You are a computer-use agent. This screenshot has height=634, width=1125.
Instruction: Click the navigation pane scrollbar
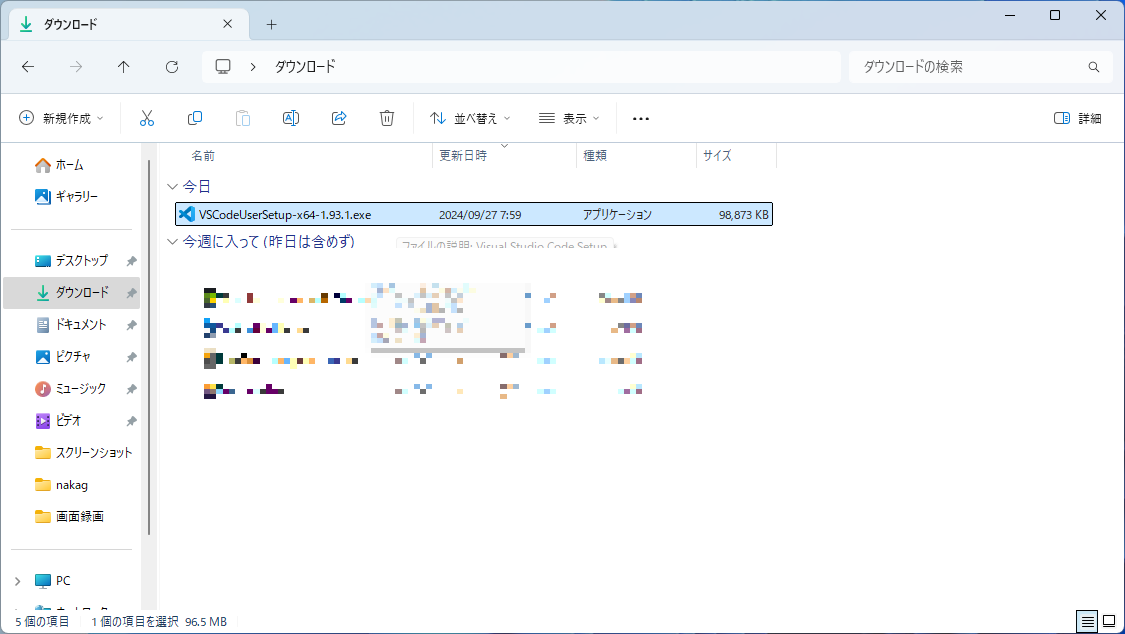(149, 348)
